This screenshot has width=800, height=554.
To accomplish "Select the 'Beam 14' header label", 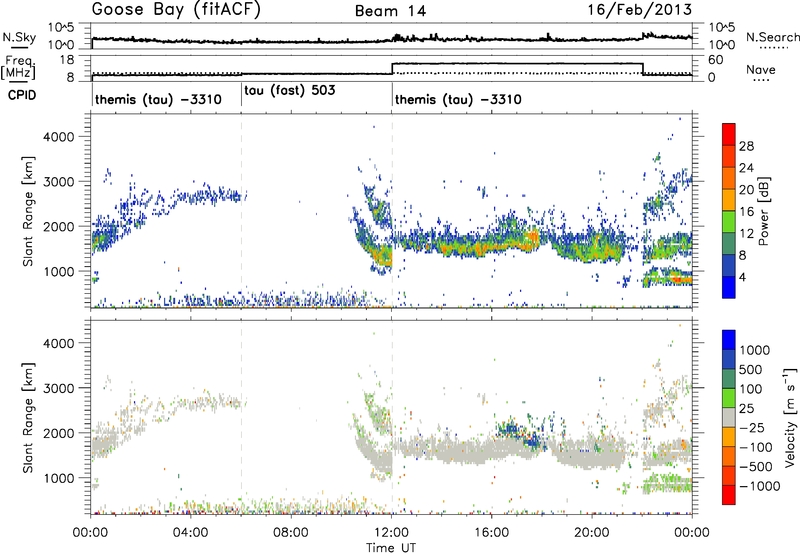I will pos(390,11).
